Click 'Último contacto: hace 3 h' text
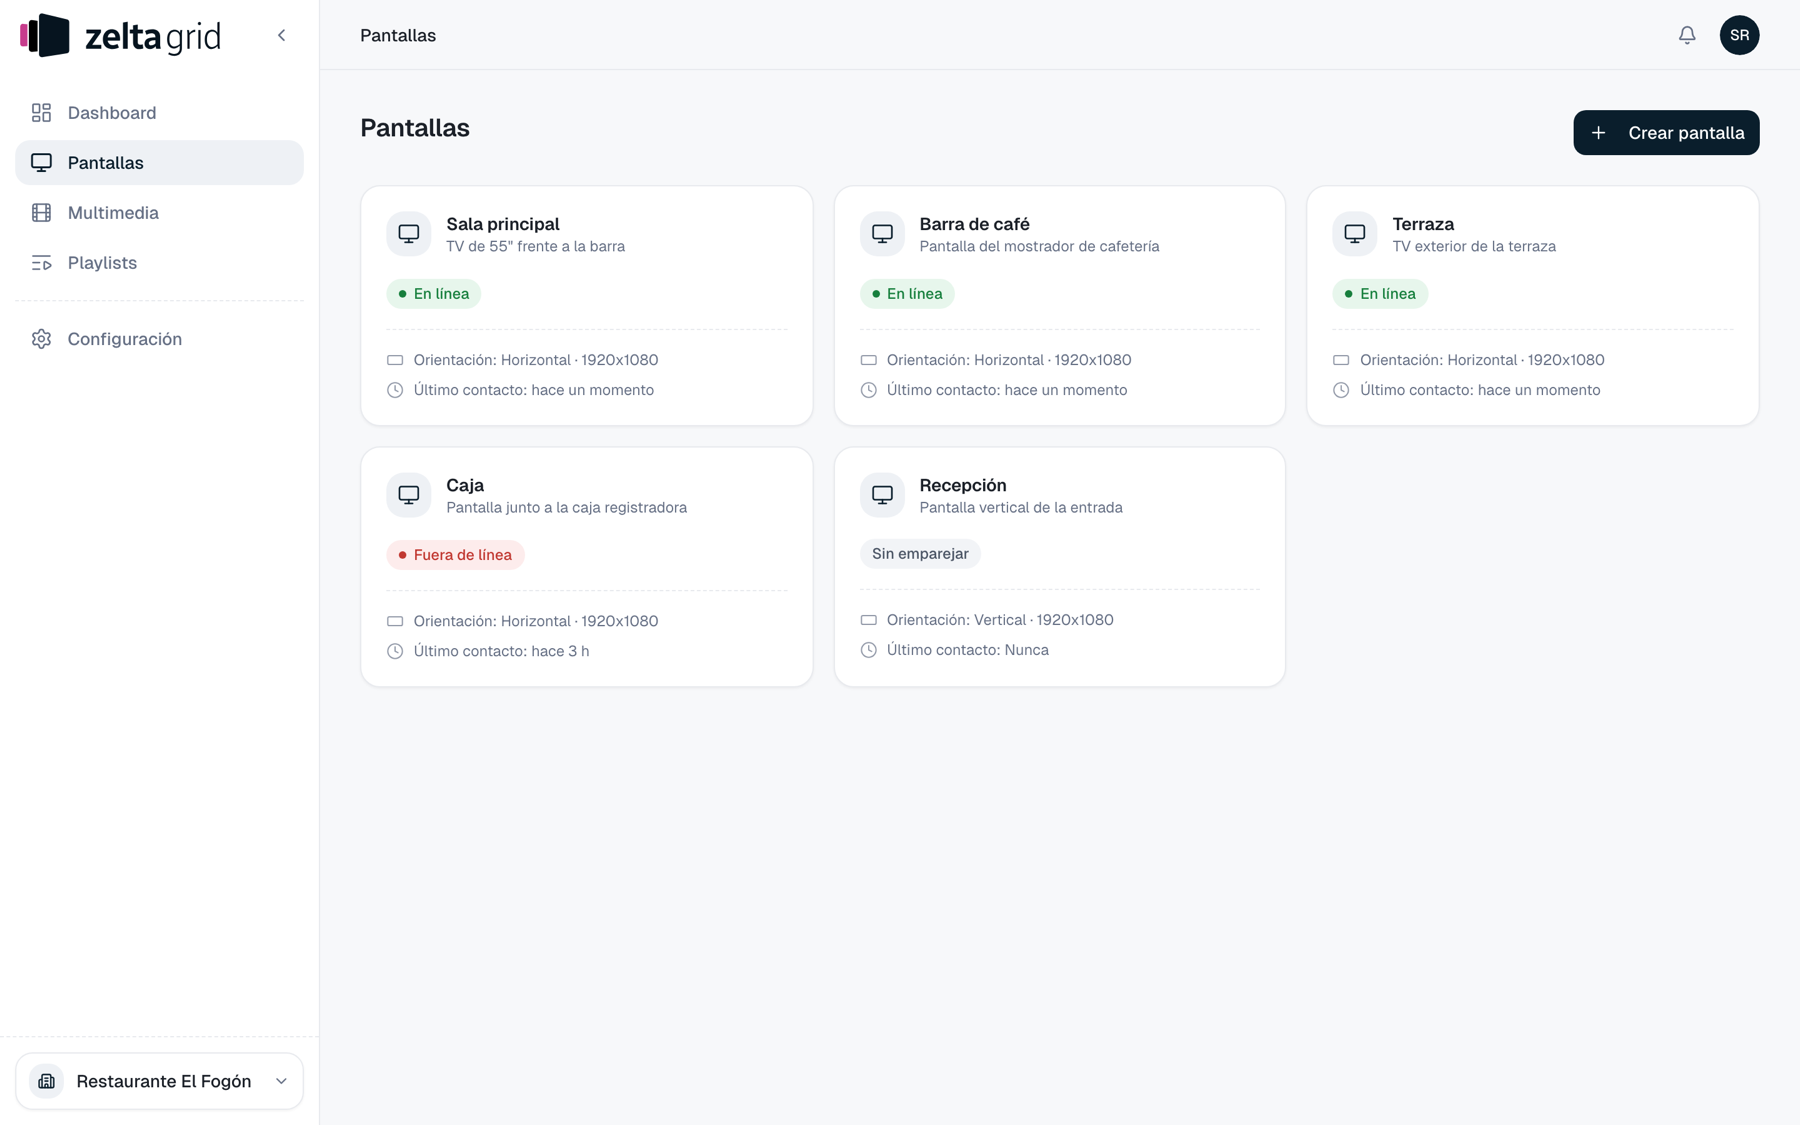This screenshot has height=1125, width=1800. [501, 651]
